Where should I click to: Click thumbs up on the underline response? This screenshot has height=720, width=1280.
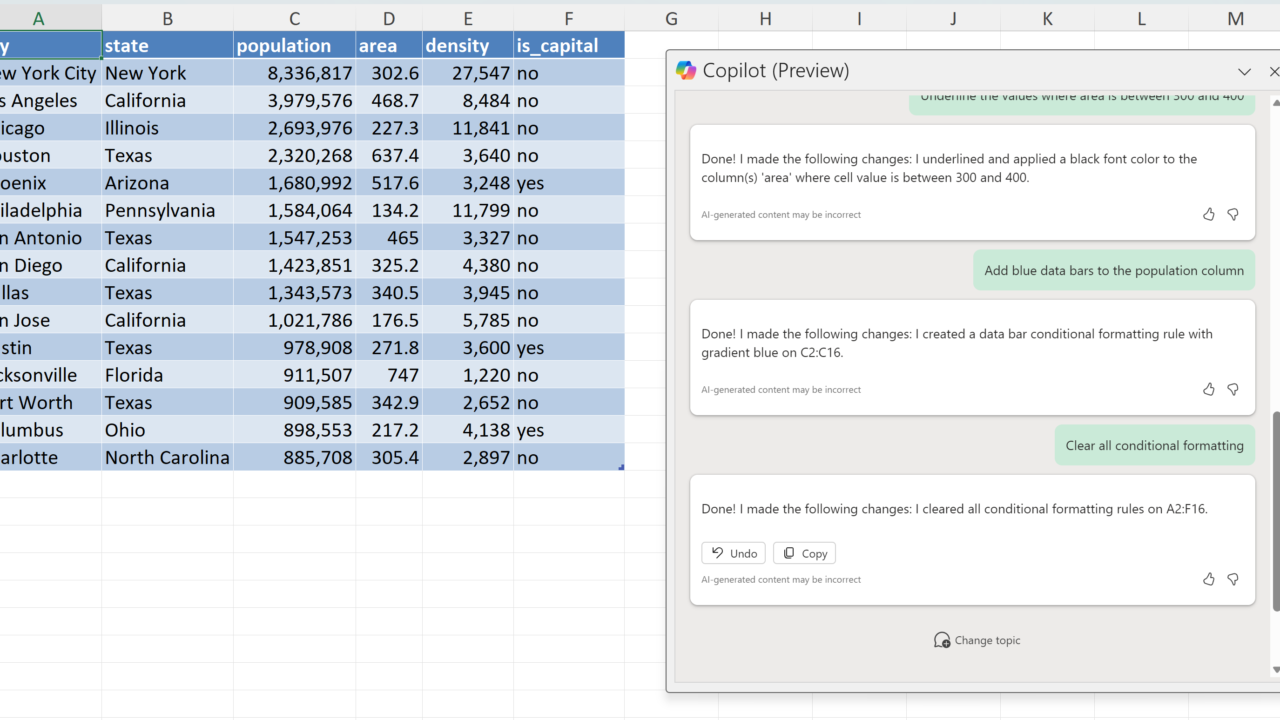[x=1208, y=214]
